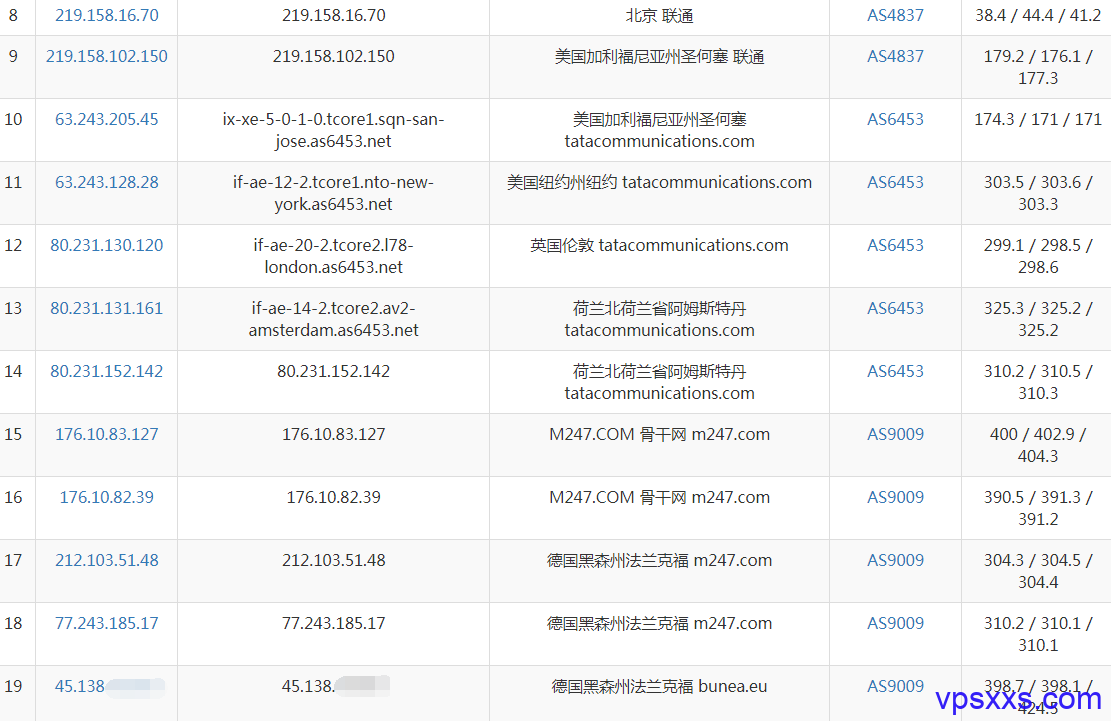Open IP link 80.231.152.142
This screenshot has width=1111, height=721.
click(106, 372)
